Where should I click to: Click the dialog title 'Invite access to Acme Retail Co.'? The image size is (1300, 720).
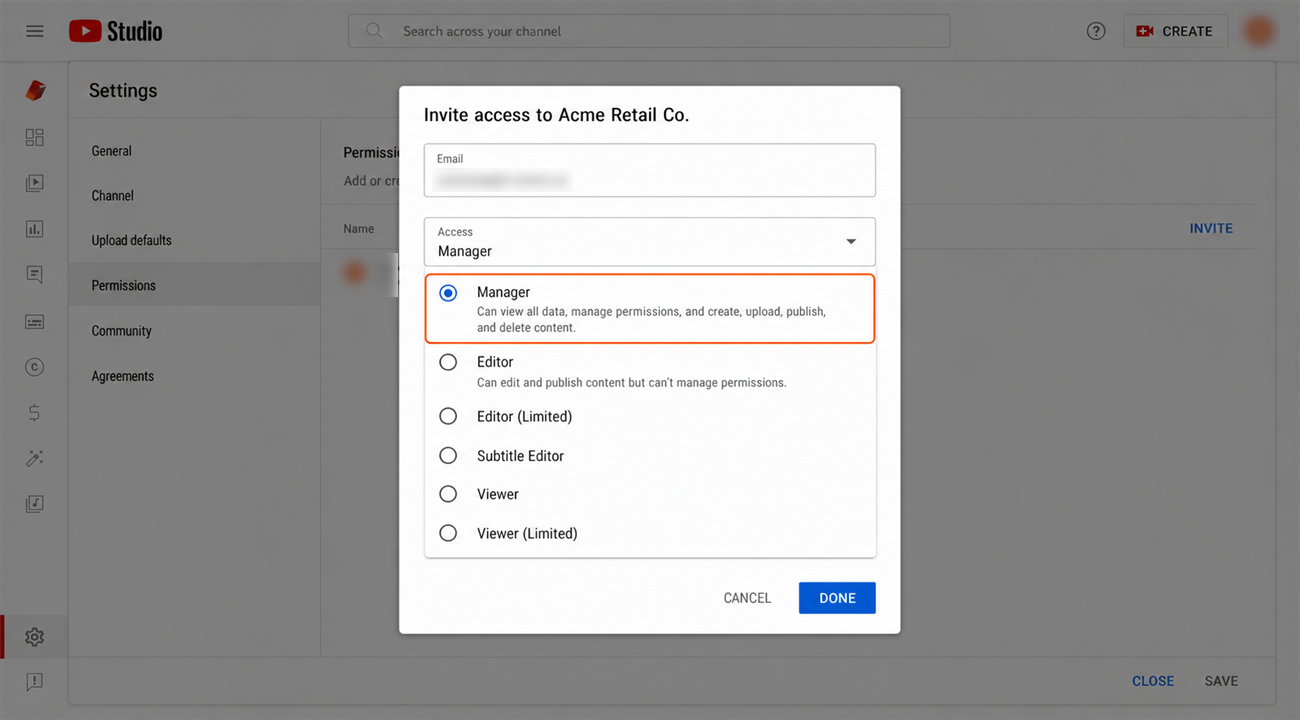[x=556, y=115]
